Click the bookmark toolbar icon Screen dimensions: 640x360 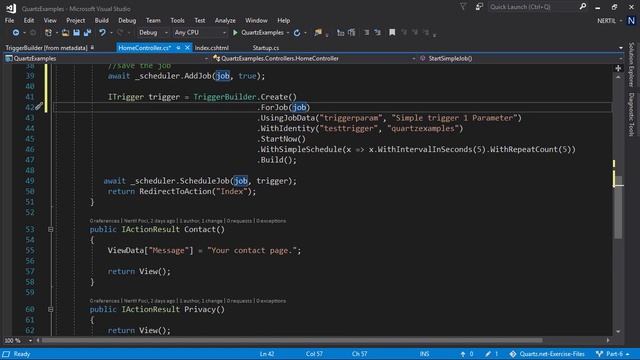pos(392,32)
